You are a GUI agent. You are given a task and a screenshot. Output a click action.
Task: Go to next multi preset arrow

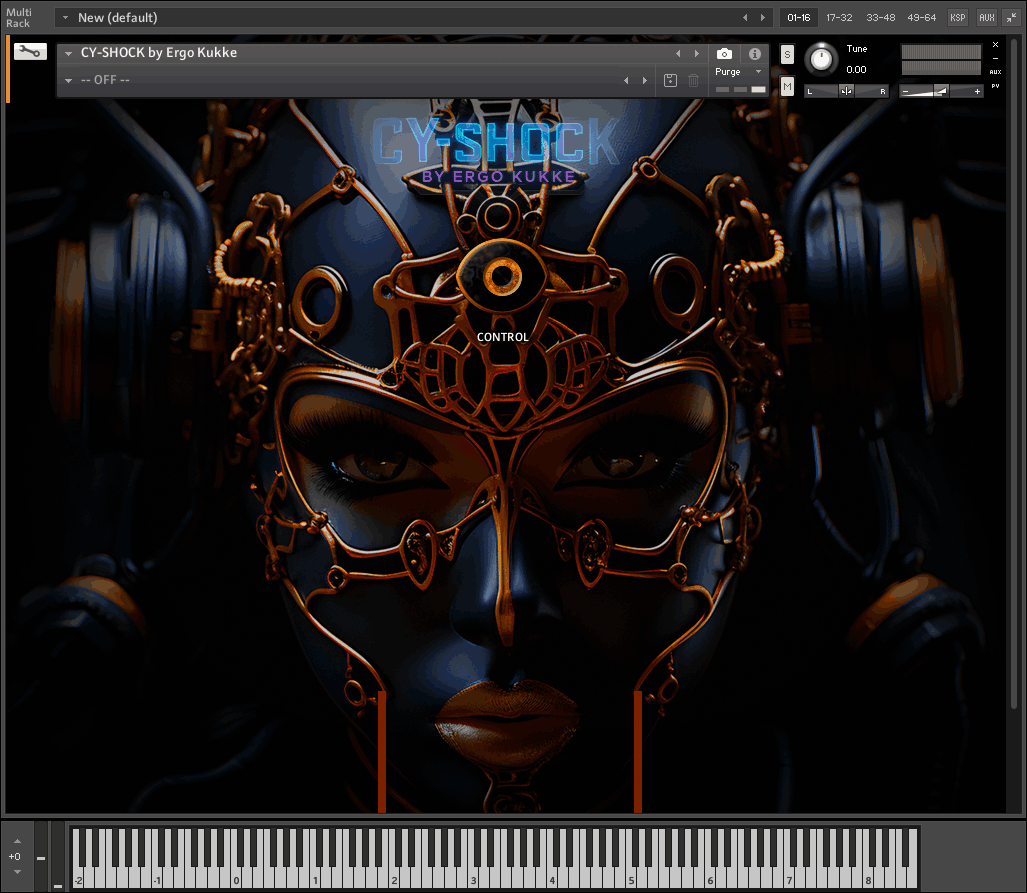pyautogui.click(x=762, y=18)
